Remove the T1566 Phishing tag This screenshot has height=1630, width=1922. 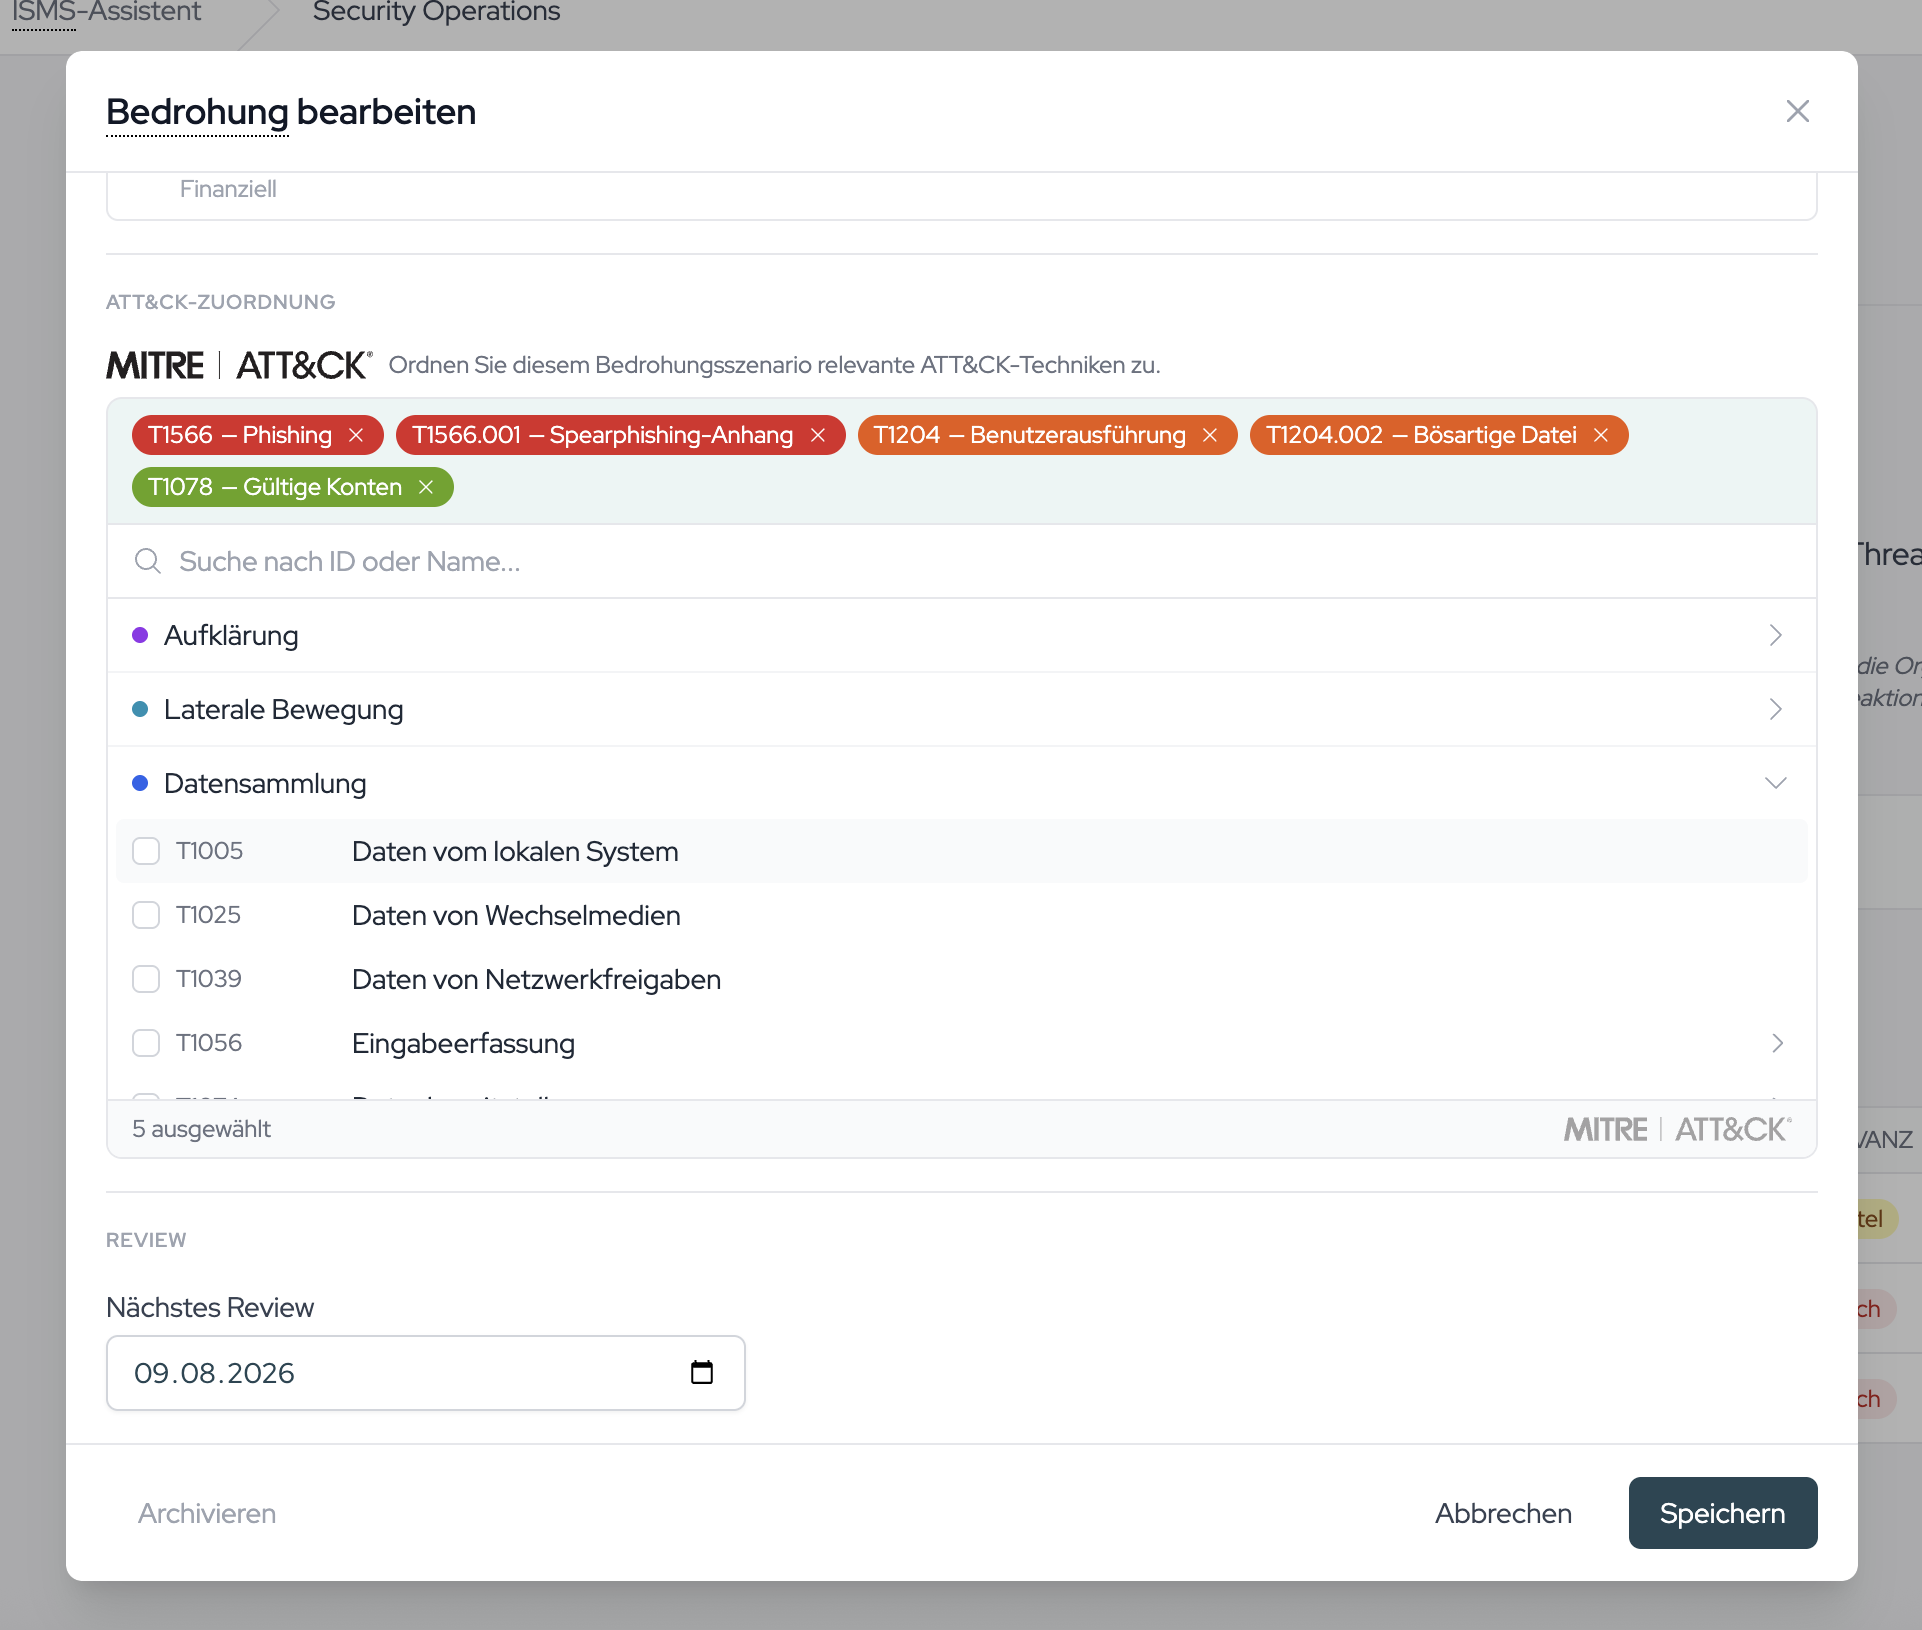[356, 435]
